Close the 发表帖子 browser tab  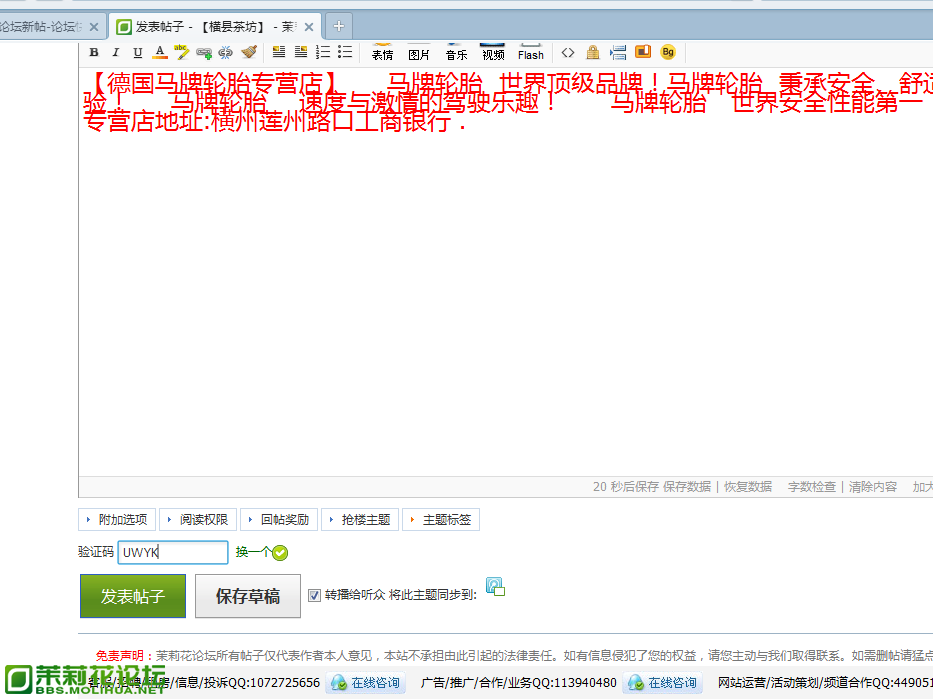point(309,27)
